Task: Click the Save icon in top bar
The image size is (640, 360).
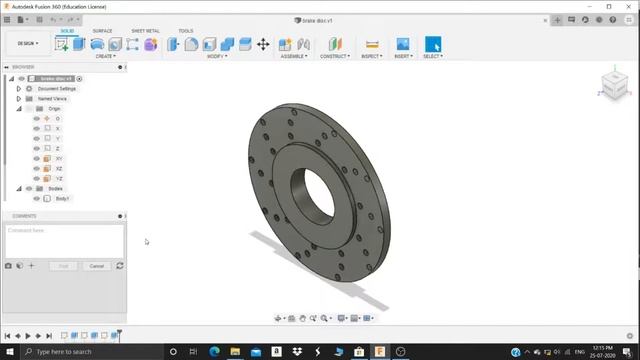Action: 40,20
